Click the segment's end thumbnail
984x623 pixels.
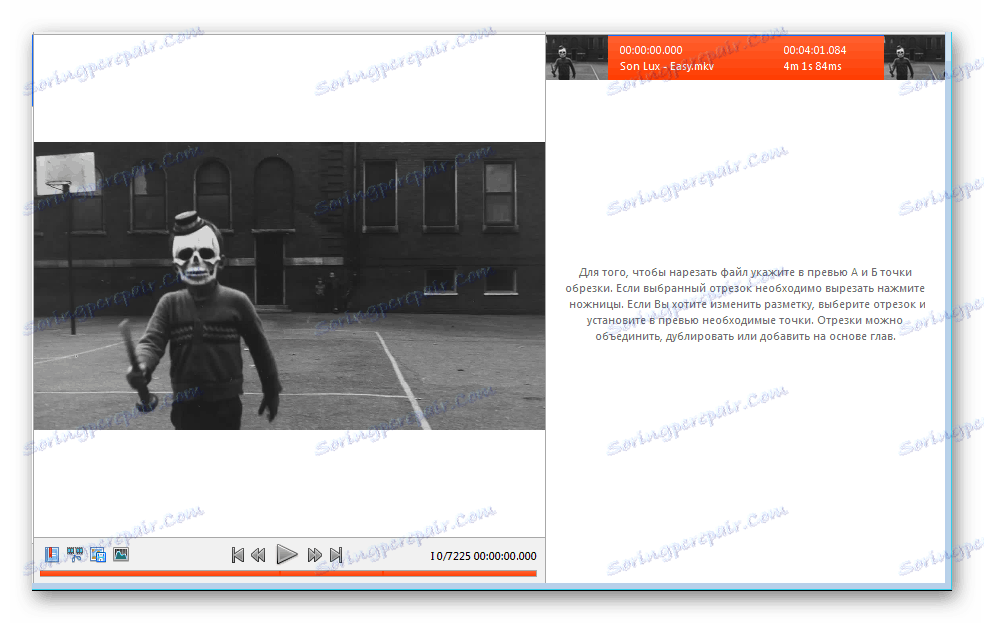tap(914, 58)
